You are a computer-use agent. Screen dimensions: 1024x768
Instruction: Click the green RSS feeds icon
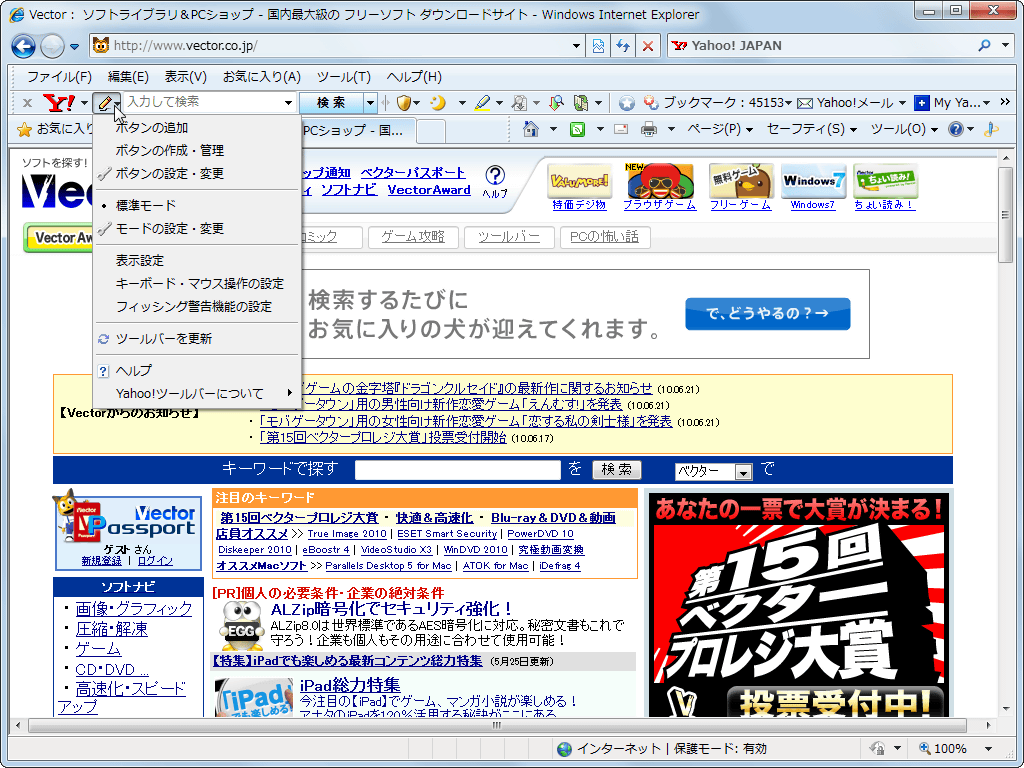click(577, 129)
